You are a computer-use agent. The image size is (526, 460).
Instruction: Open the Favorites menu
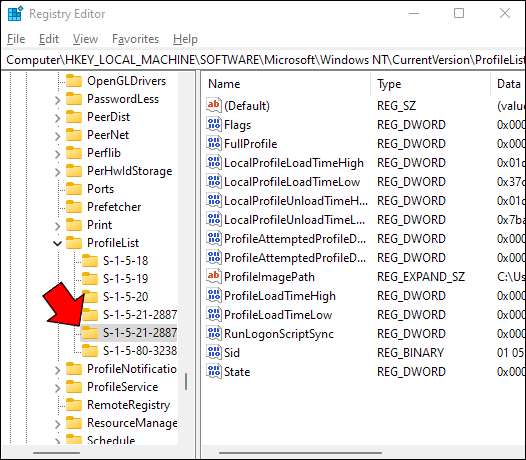point(135,39)
